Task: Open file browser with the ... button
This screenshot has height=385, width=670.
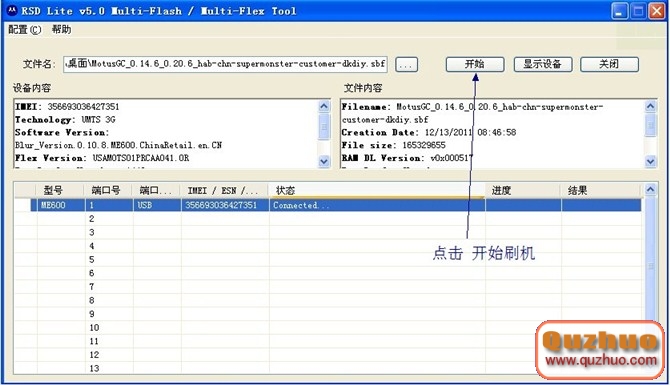Action: pyautogui.click(x=406, y=65)
